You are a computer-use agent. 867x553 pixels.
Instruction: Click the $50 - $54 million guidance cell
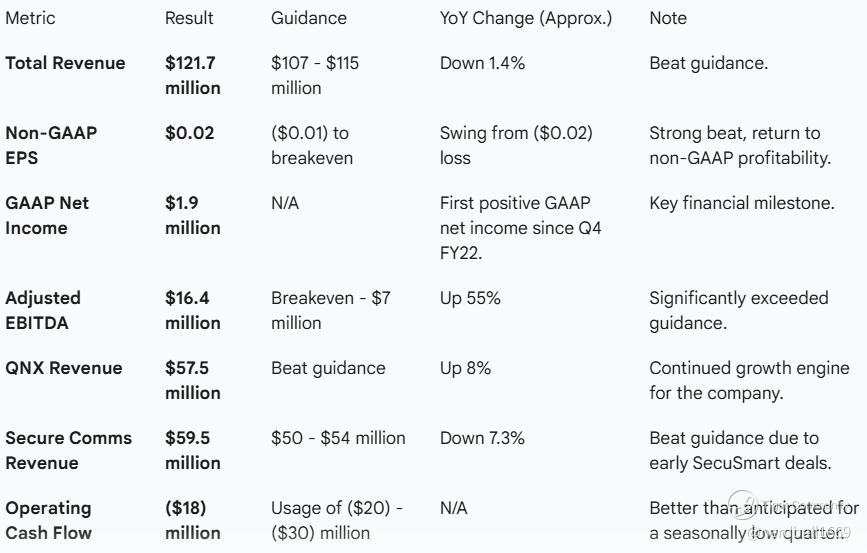[338, 438]
